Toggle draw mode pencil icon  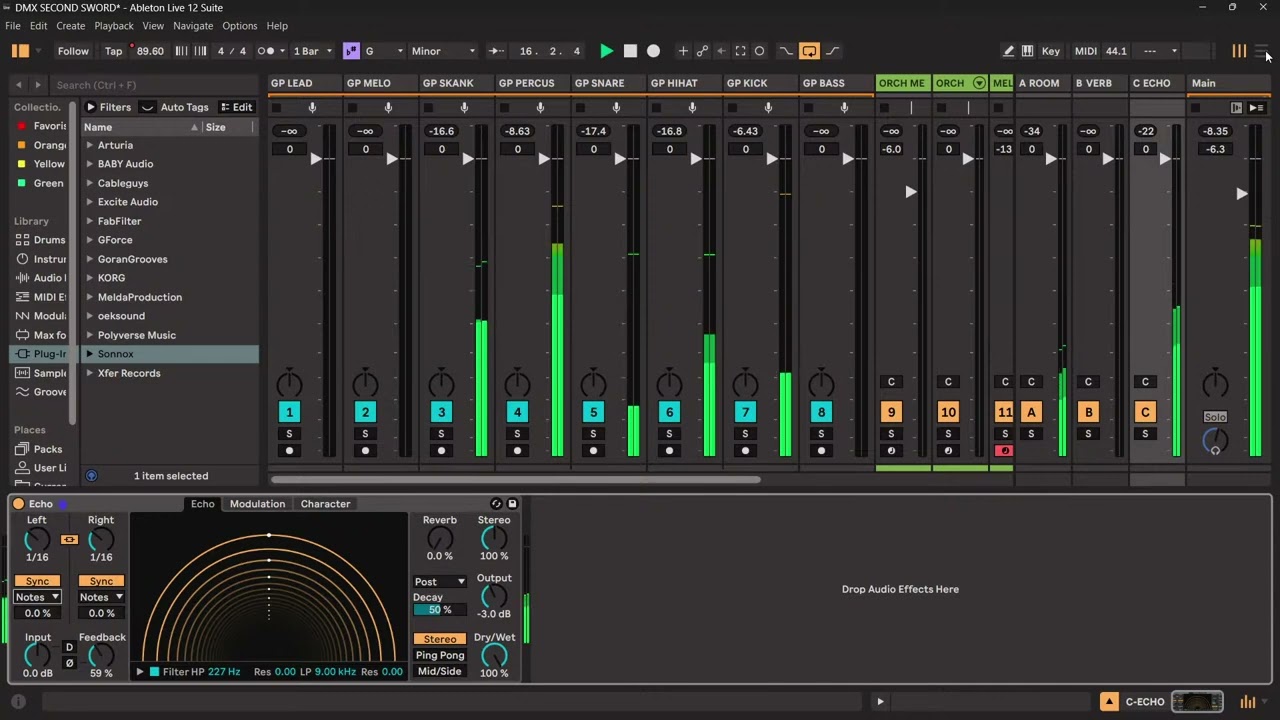coord(1008,51)
